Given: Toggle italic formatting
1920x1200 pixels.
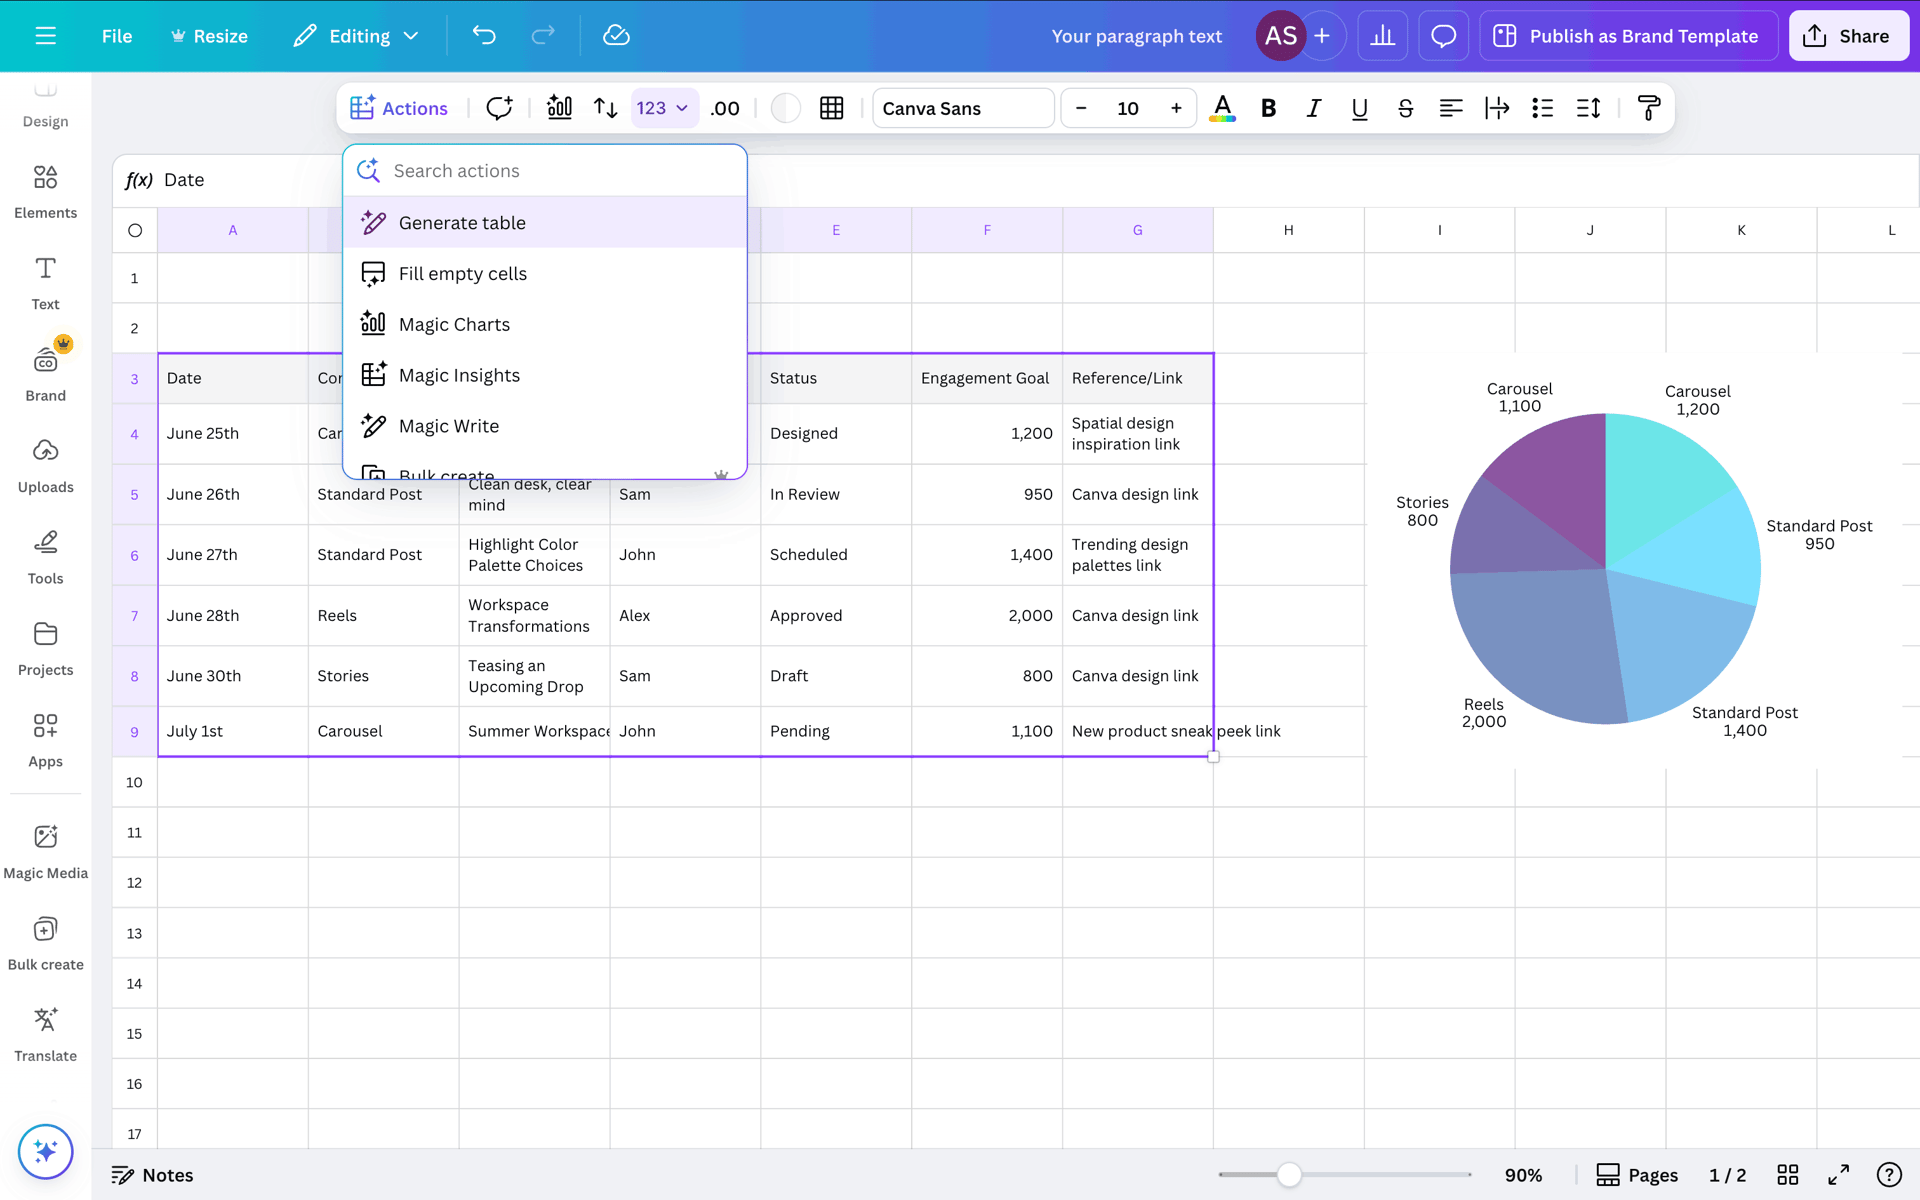Looking at the screenshot, I should [1314, 108].
